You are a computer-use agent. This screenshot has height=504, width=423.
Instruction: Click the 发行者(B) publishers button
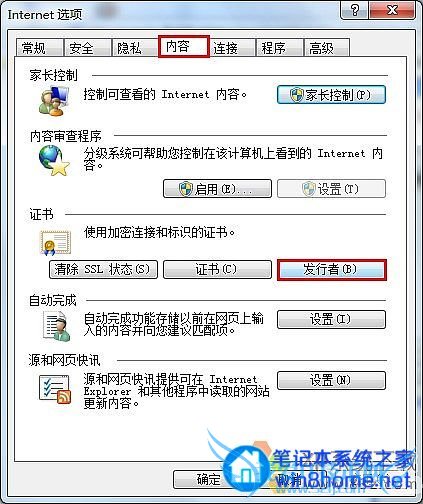pos(332,269)
